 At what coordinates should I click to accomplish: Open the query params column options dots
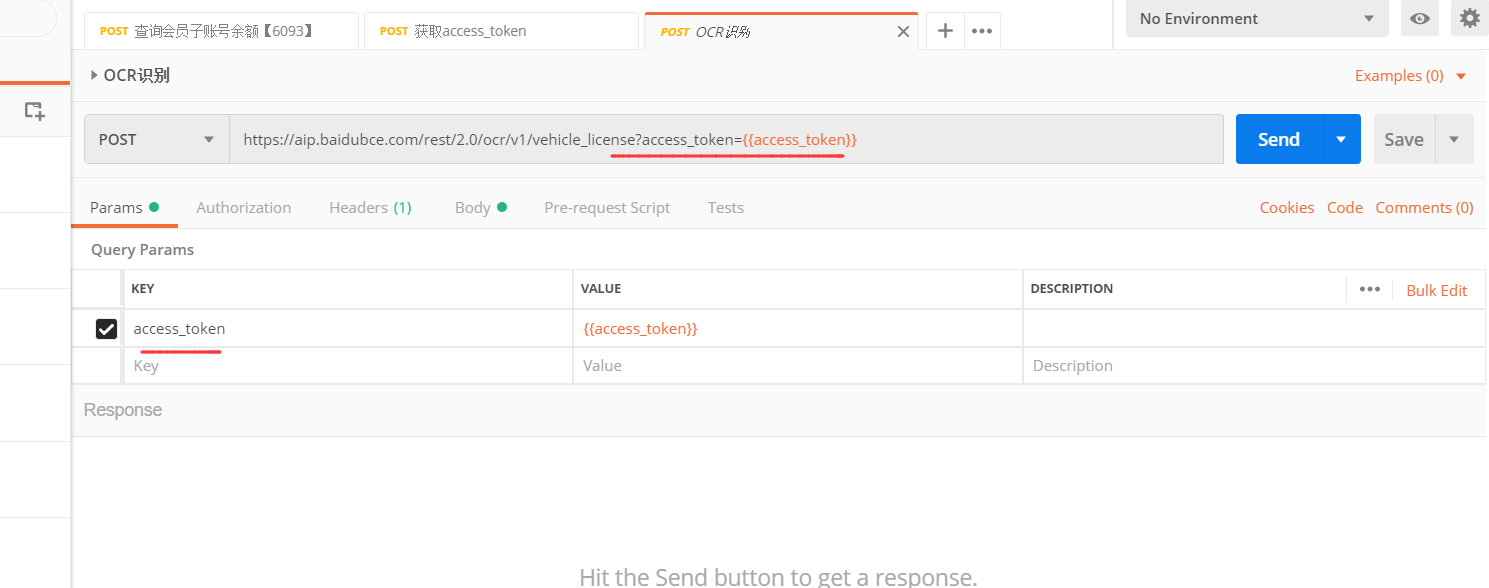(1370, 289)
